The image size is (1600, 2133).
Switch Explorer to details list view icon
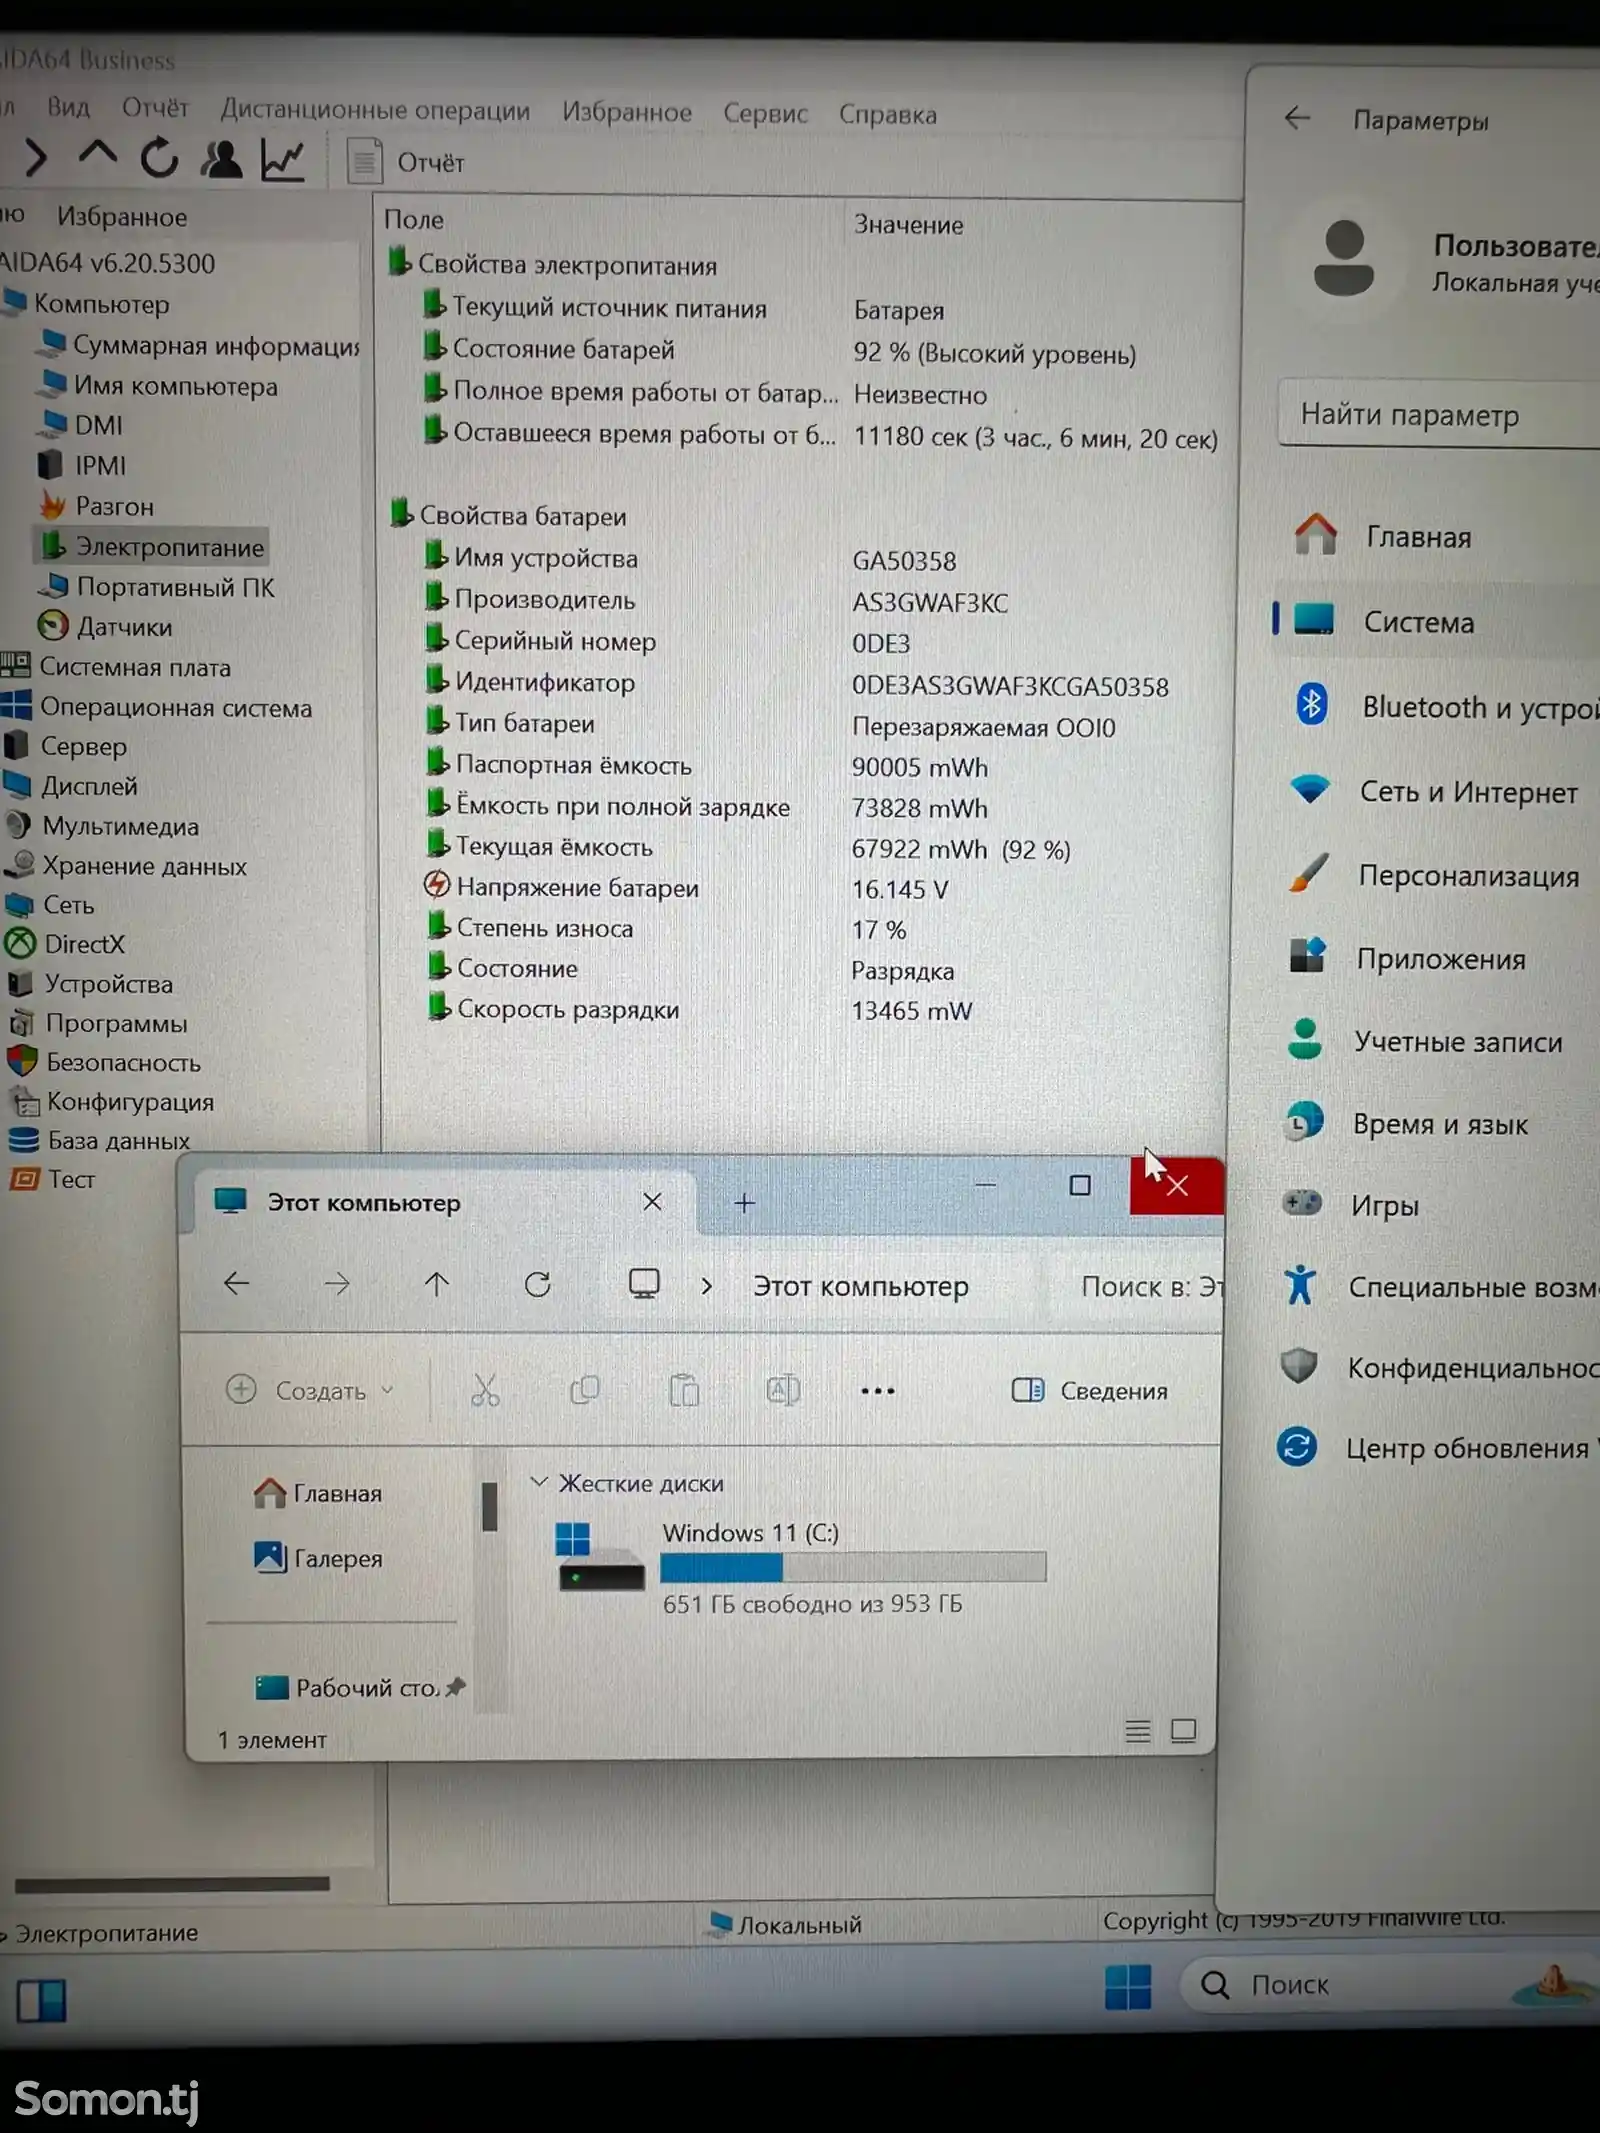pos(1138,1731)
